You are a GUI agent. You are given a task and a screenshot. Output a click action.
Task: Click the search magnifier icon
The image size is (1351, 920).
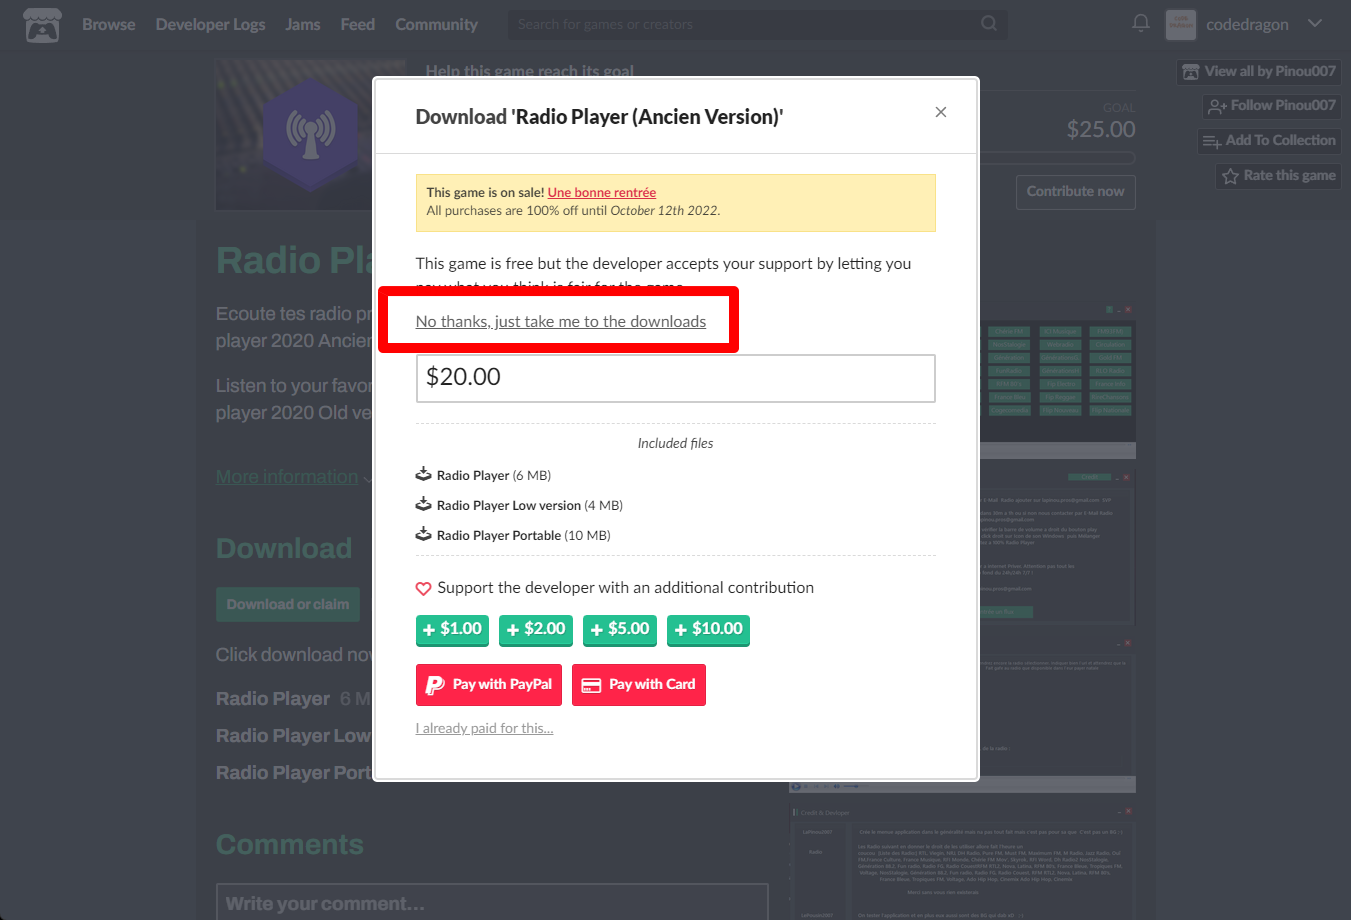tap(988, 23)
